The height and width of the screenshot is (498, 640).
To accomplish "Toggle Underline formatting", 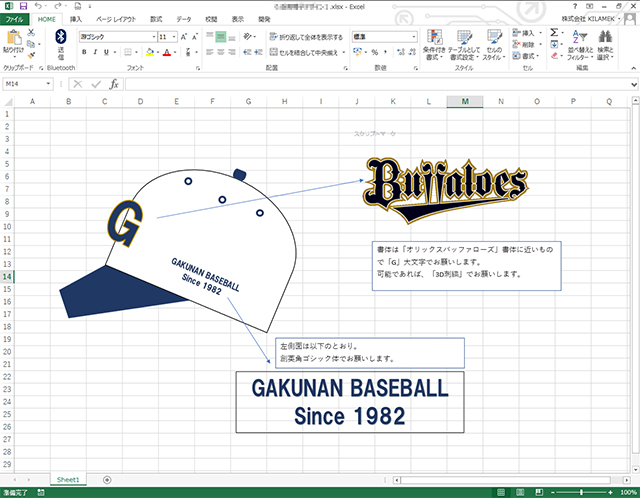I will tap(106, 52).
